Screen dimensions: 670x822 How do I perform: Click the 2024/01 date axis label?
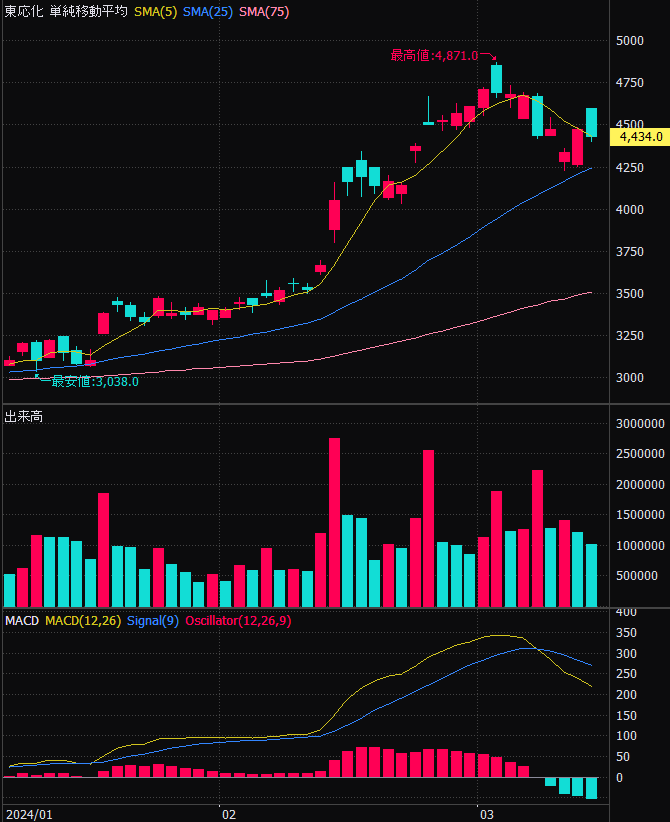(29, 814)
